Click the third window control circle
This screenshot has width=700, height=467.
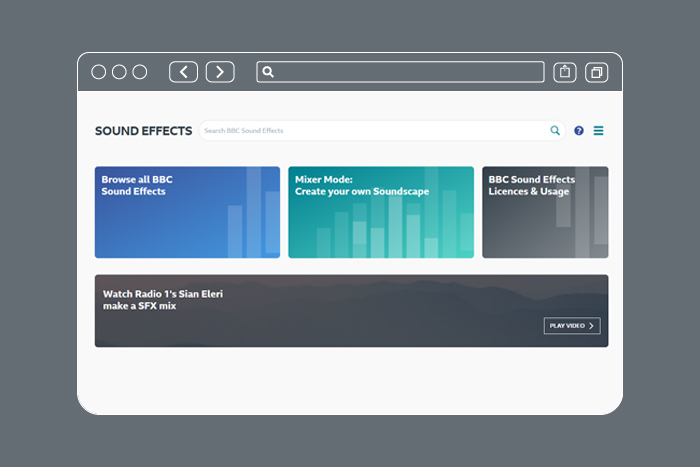click(x=140, y=72)
